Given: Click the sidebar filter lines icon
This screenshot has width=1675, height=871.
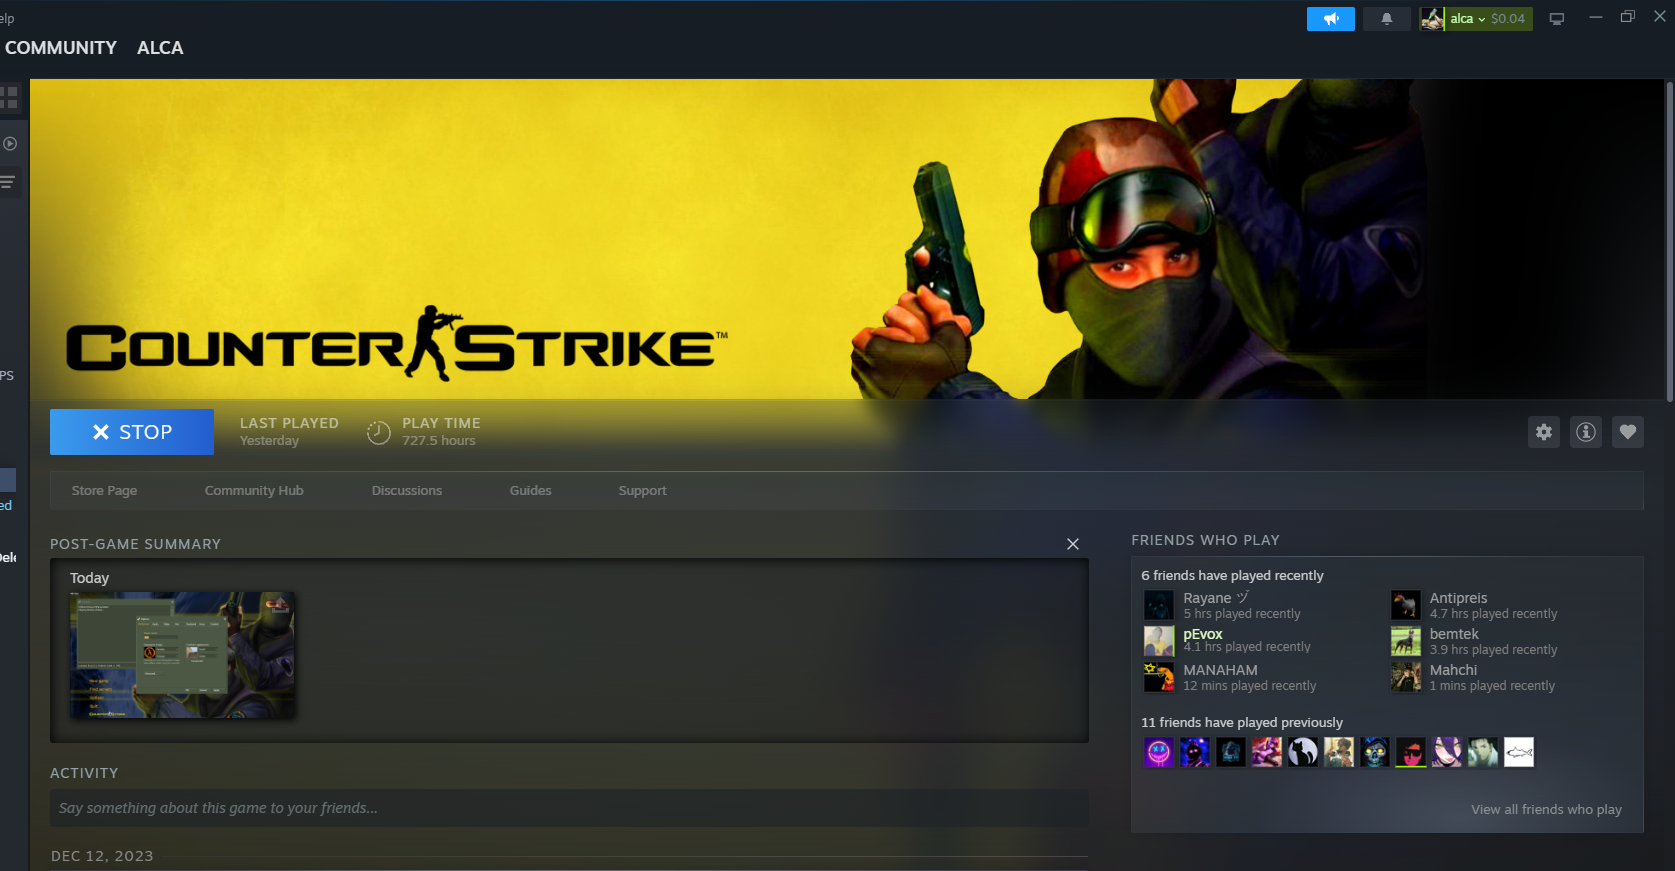Looking at the screenshot, I should [x=8, y=182].
